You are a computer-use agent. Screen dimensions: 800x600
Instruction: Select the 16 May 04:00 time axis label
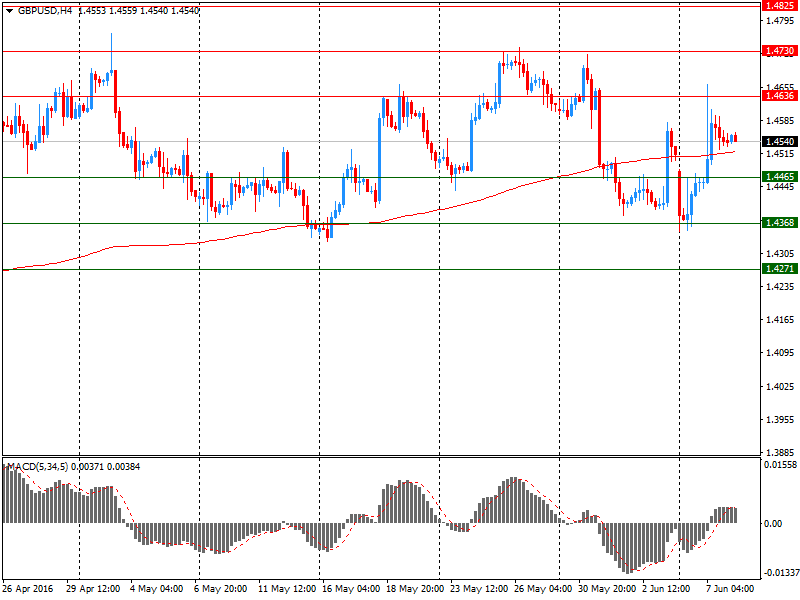(351, 589)
